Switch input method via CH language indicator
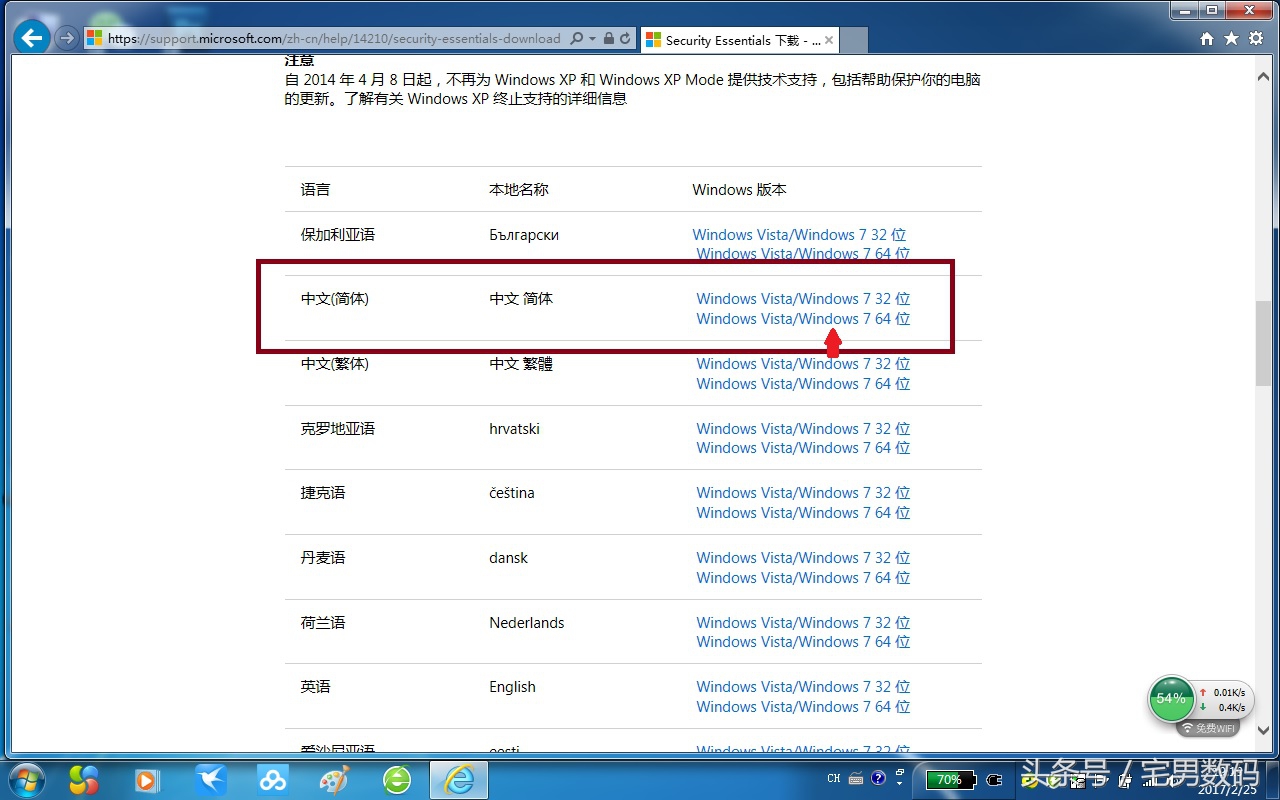 833,780
